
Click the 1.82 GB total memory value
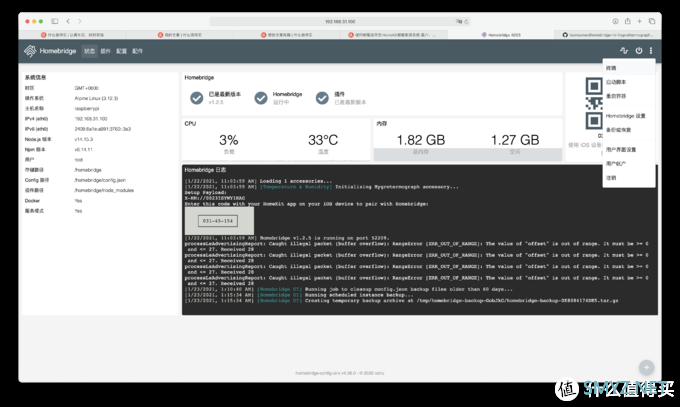421,140
